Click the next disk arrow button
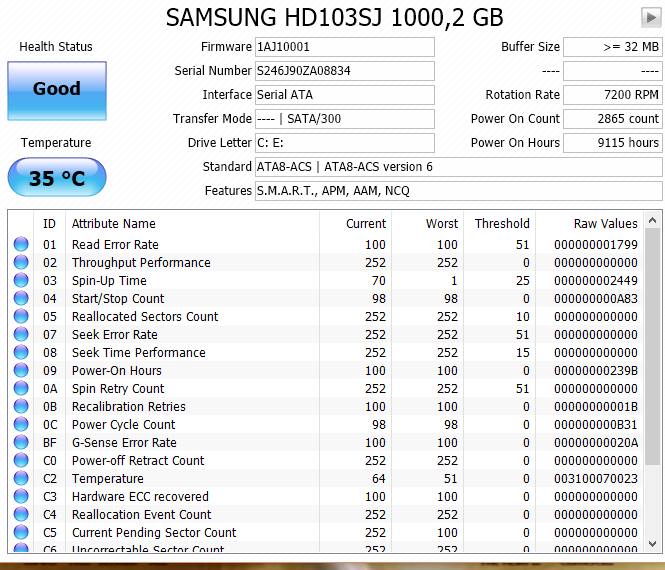Viewport: 665px width, 570px height. coord(651,18)
